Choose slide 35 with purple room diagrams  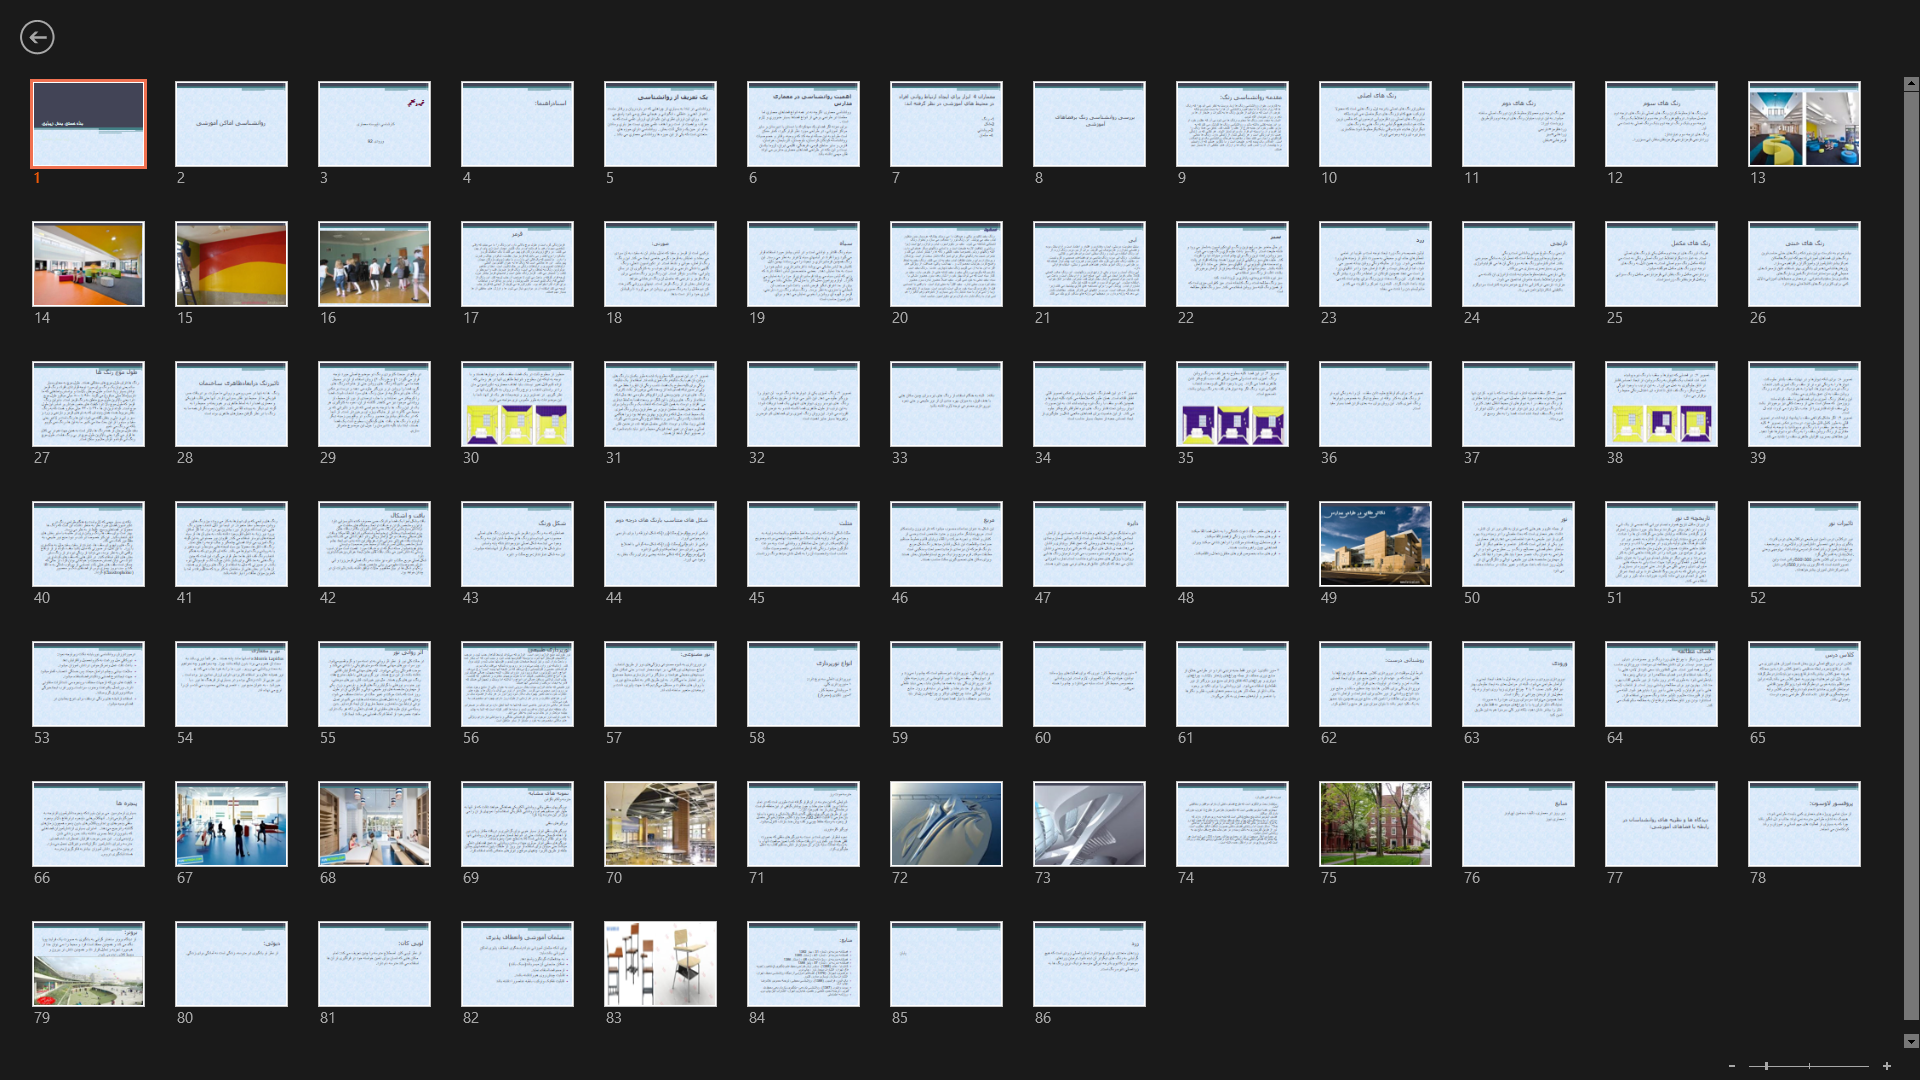[1232, 404]
